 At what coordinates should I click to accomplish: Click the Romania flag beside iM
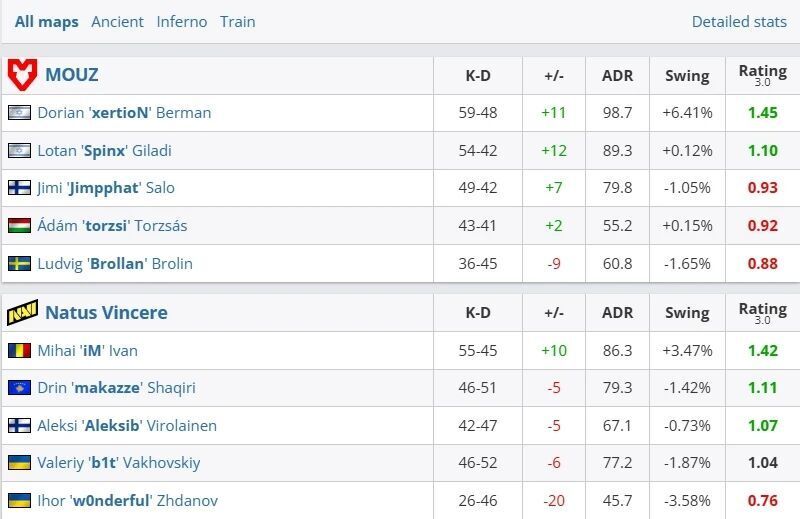pos(19,351)
